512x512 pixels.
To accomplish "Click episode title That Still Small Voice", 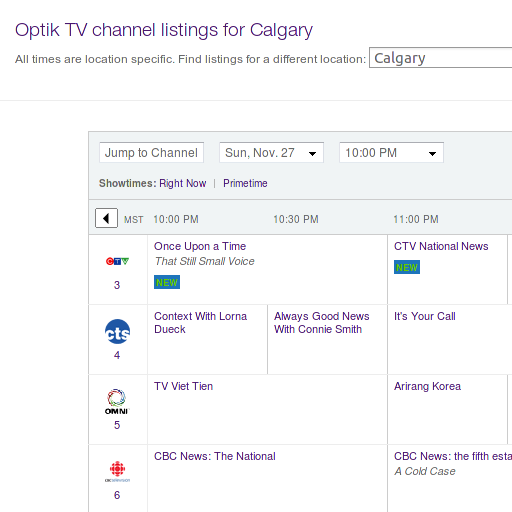I will click(204, 261).
